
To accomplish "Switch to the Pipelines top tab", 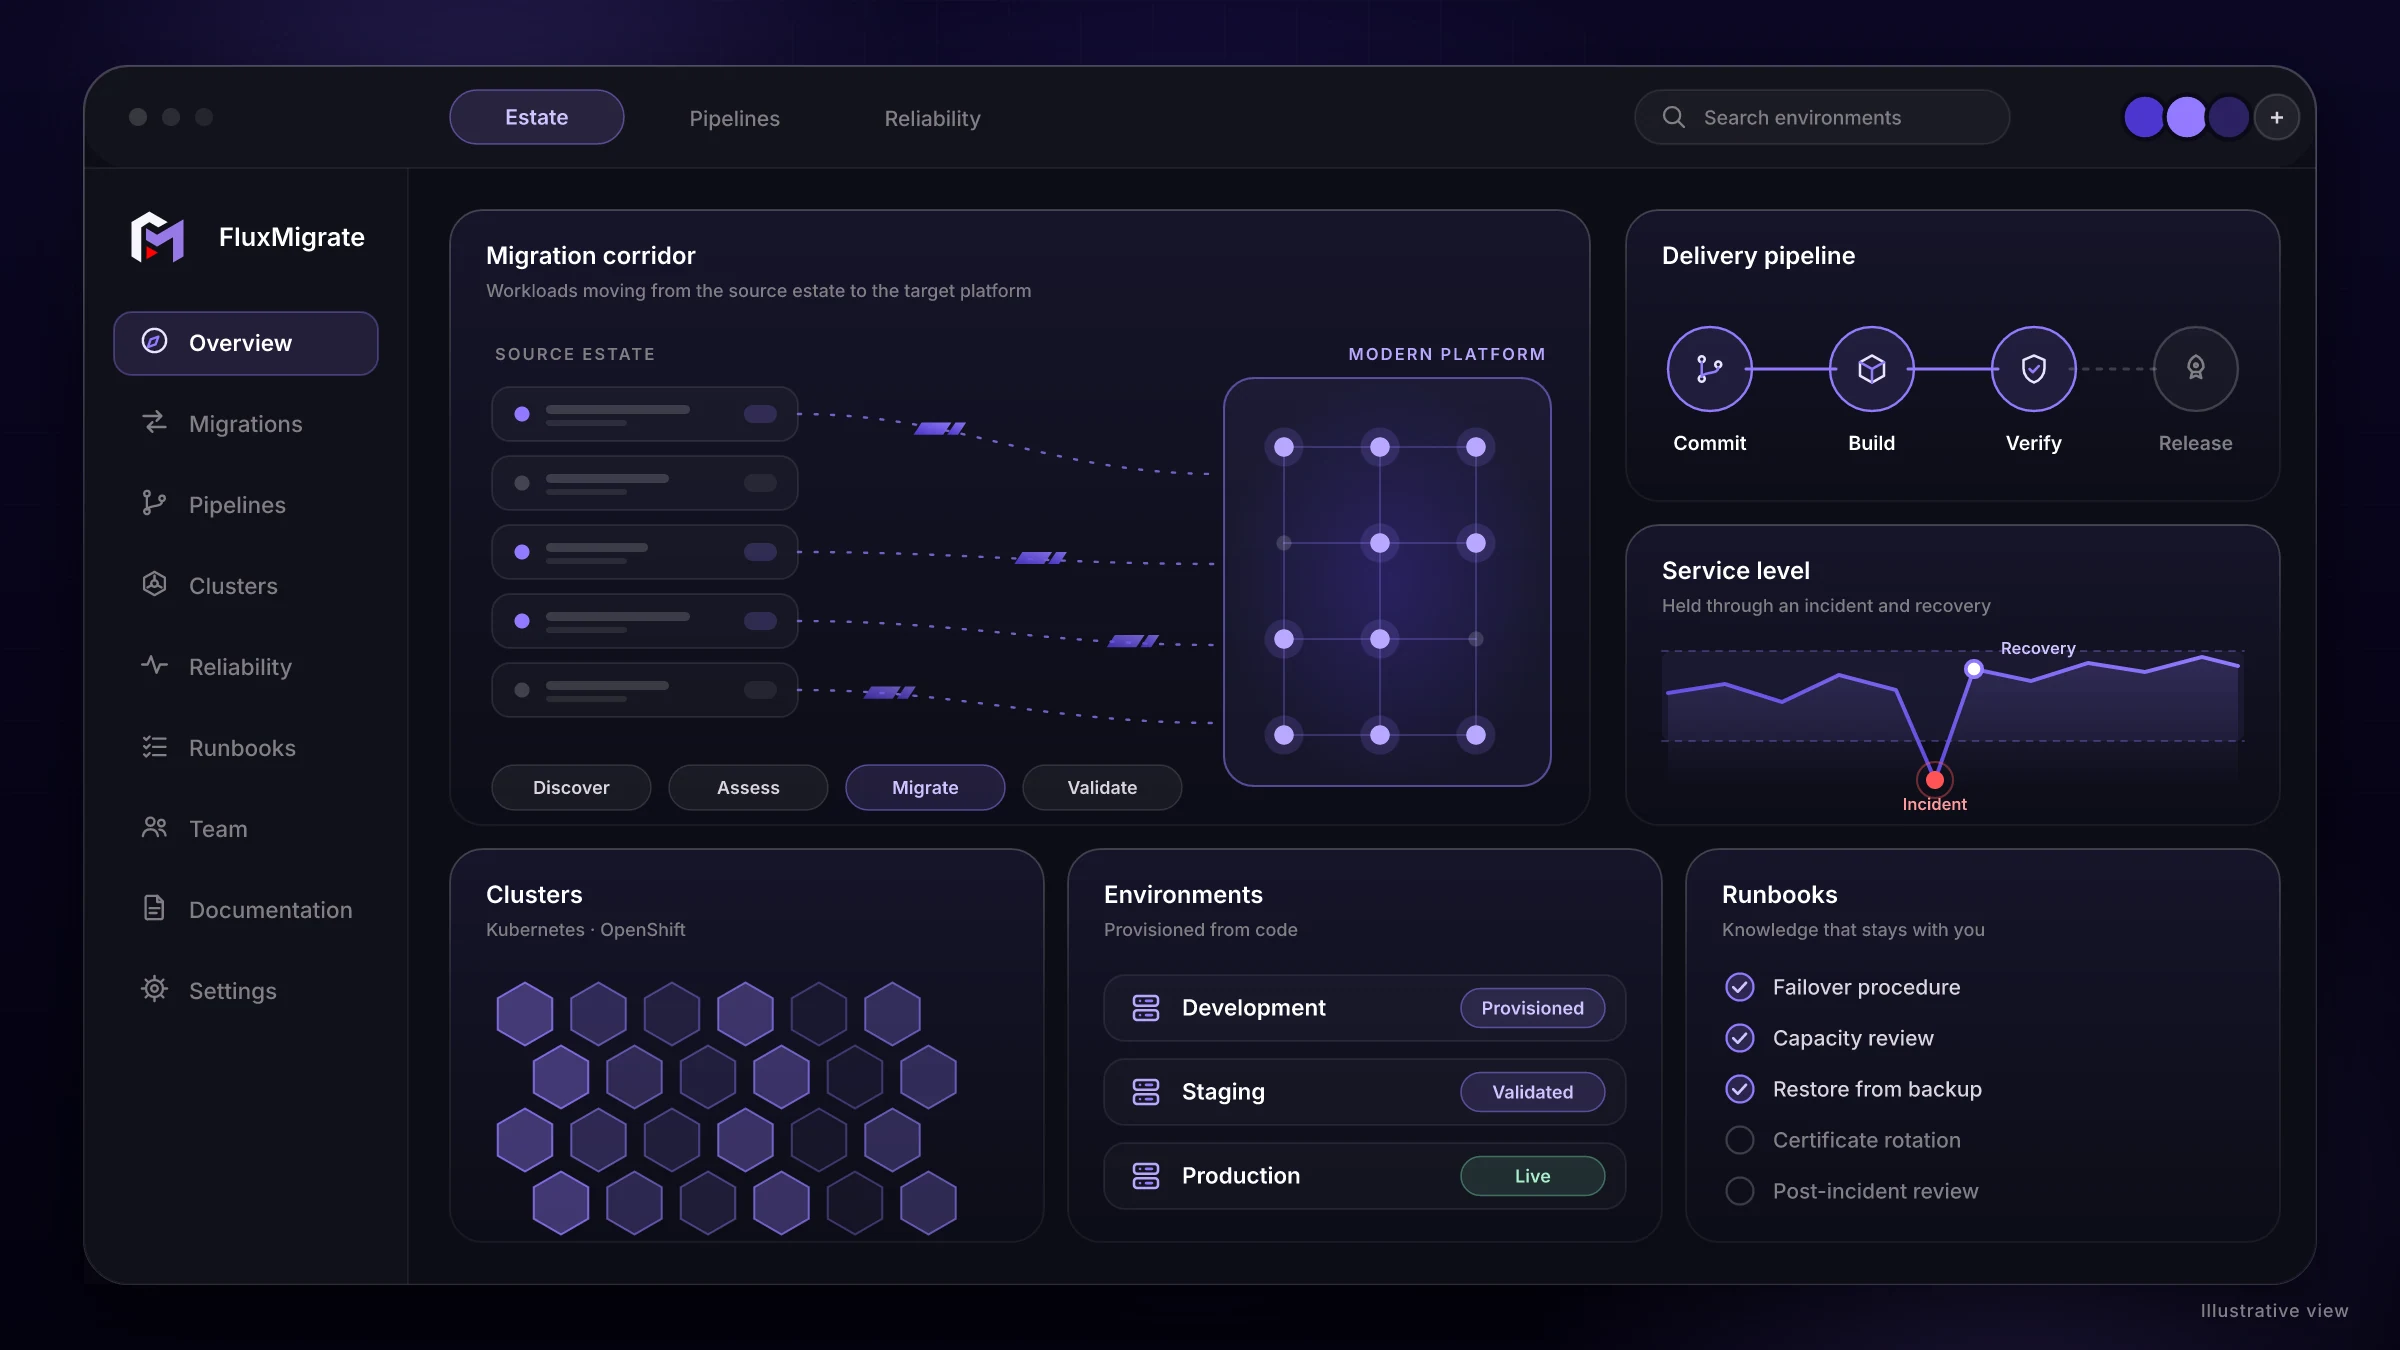I will click(735, 118).
